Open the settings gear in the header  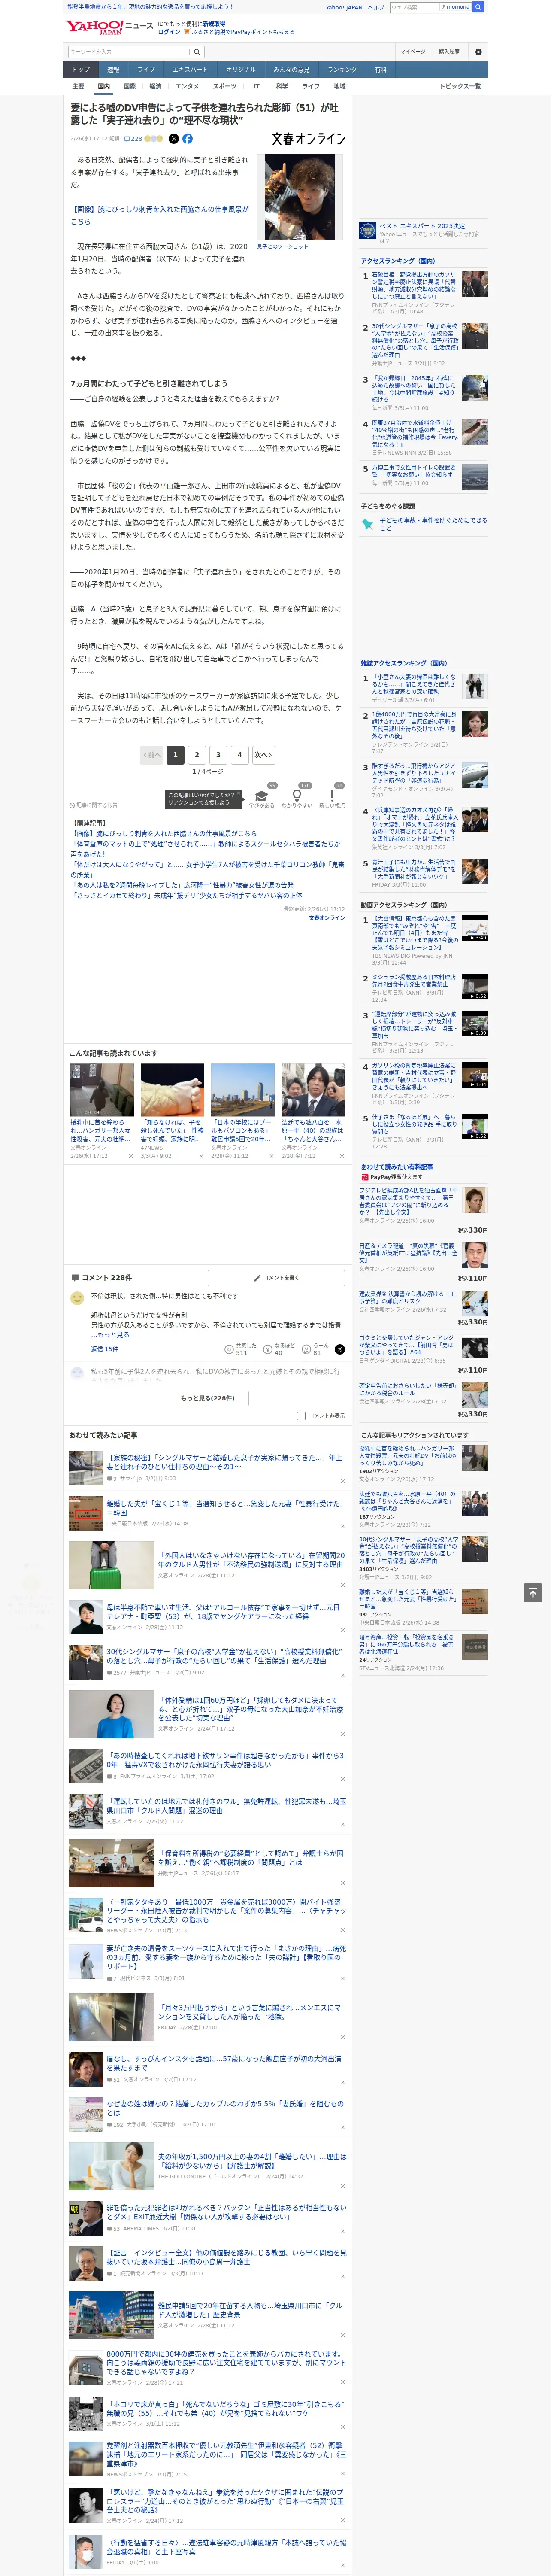tap(478, 52)
